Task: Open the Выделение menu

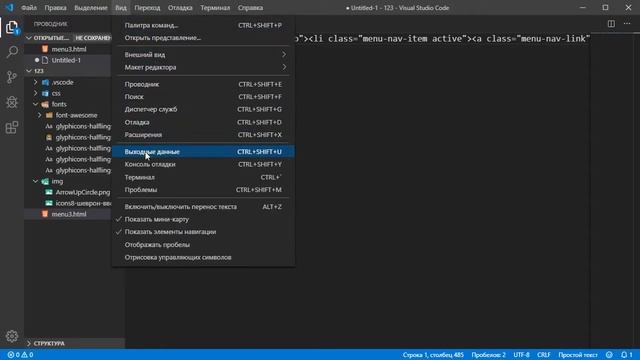Action: [x=91, y=8]
